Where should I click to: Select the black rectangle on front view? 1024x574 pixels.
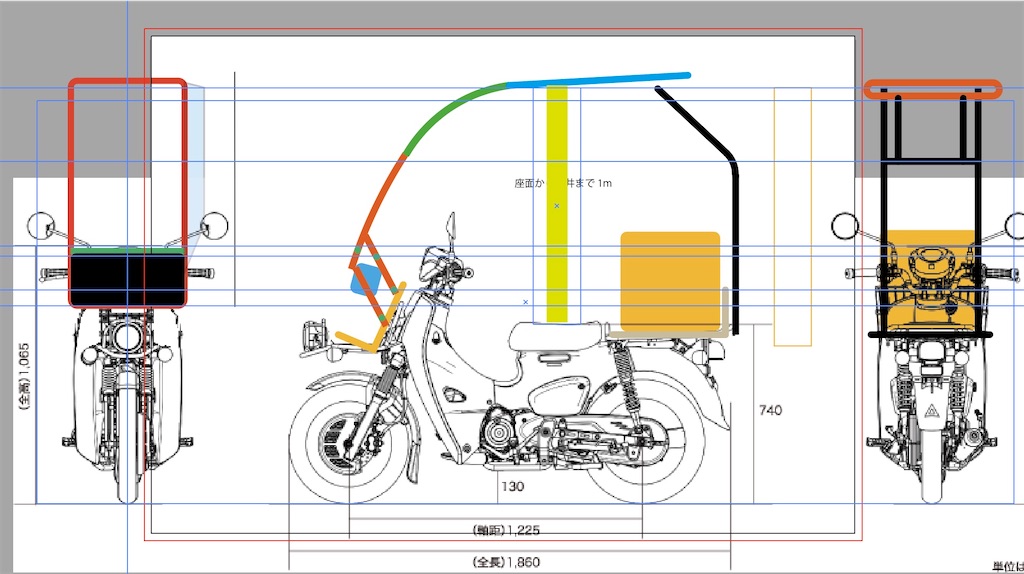click(127, 280)
